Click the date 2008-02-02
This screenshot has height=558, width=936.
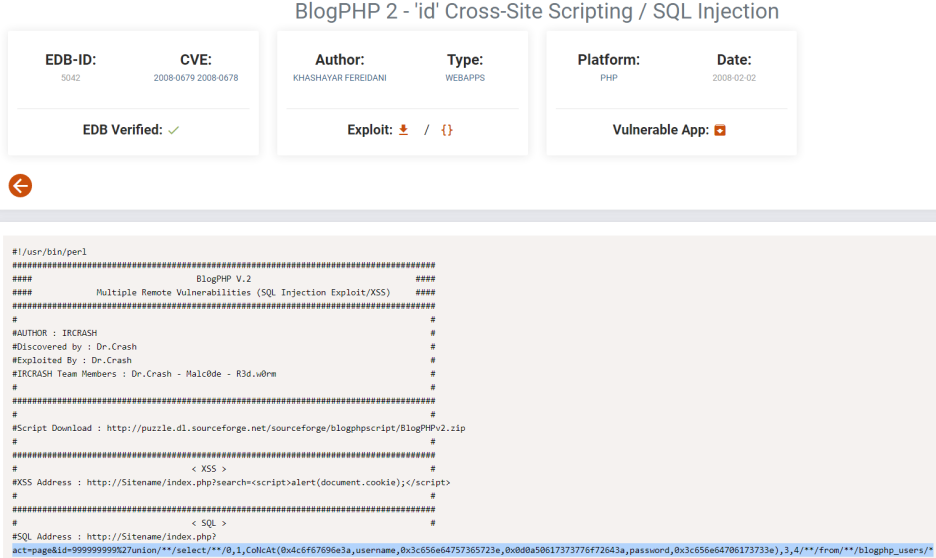point(734,78)
